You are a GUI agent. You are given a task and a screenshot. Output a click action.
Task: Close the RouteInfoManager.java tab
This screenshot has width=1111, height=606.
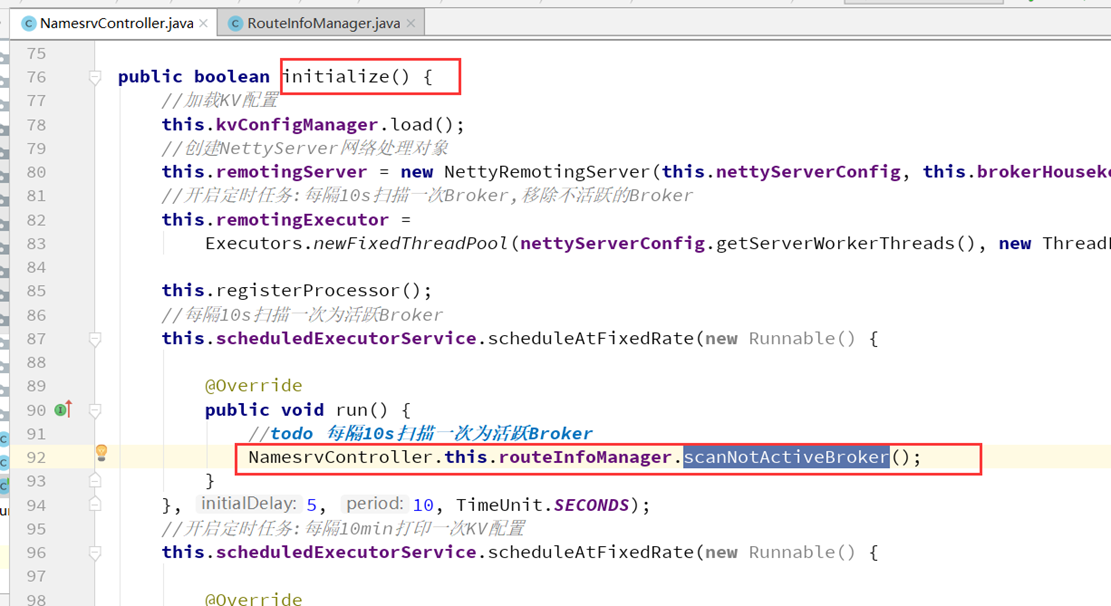pyautogui.click(x=410, y=23)
